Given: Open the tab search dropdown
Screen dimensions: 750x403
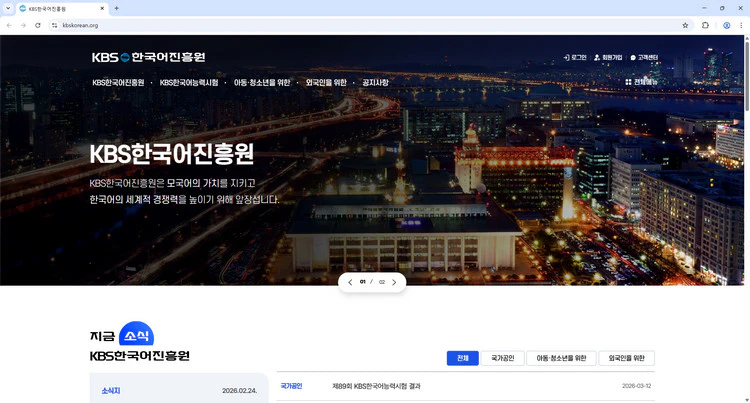Looking at the screenshot, I should tap(8, 8).
